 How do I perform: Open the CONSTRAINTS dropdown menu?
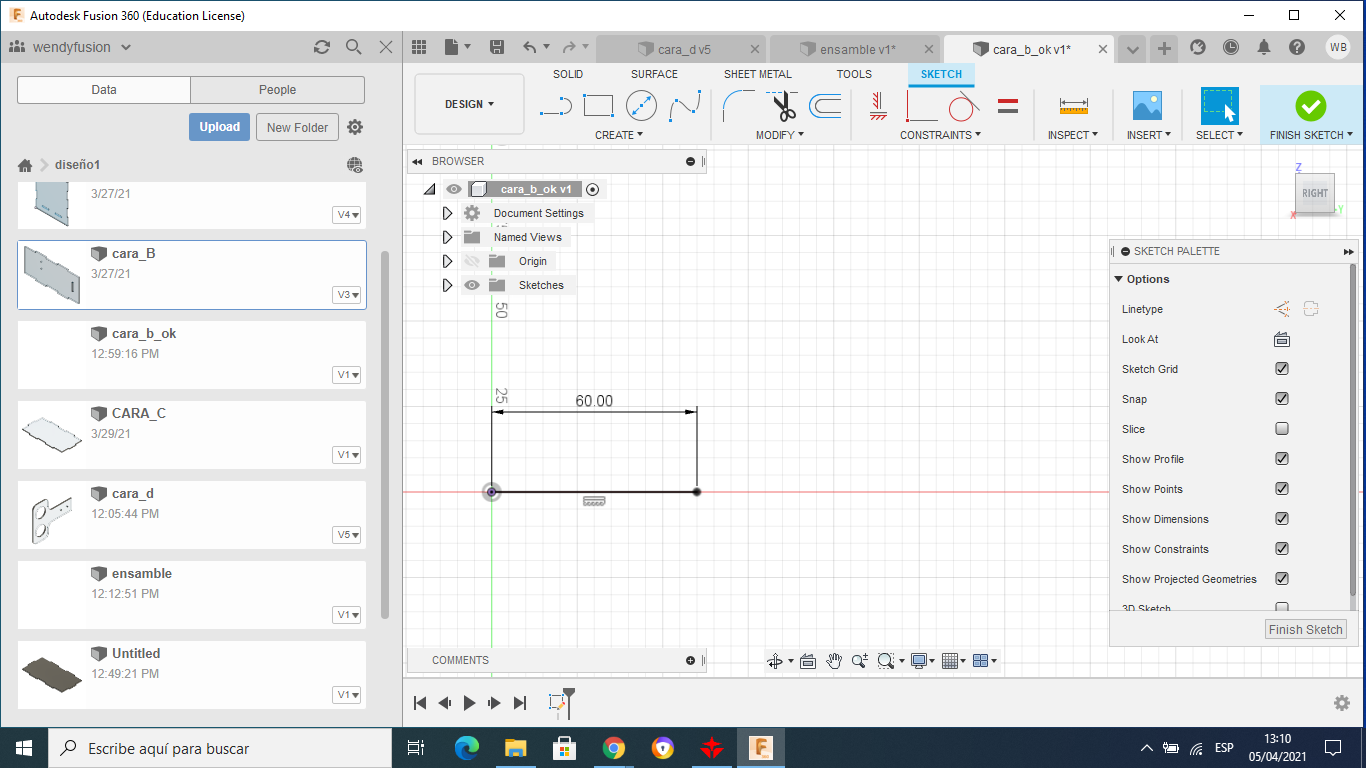pyautogui.click(x=940, y=135)
